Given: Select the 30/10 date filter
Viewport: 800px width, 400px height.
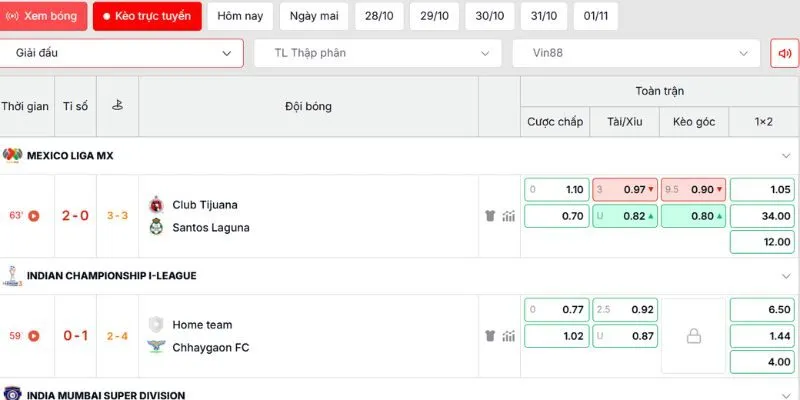Looking at the screenshot, I should (490, 16).
